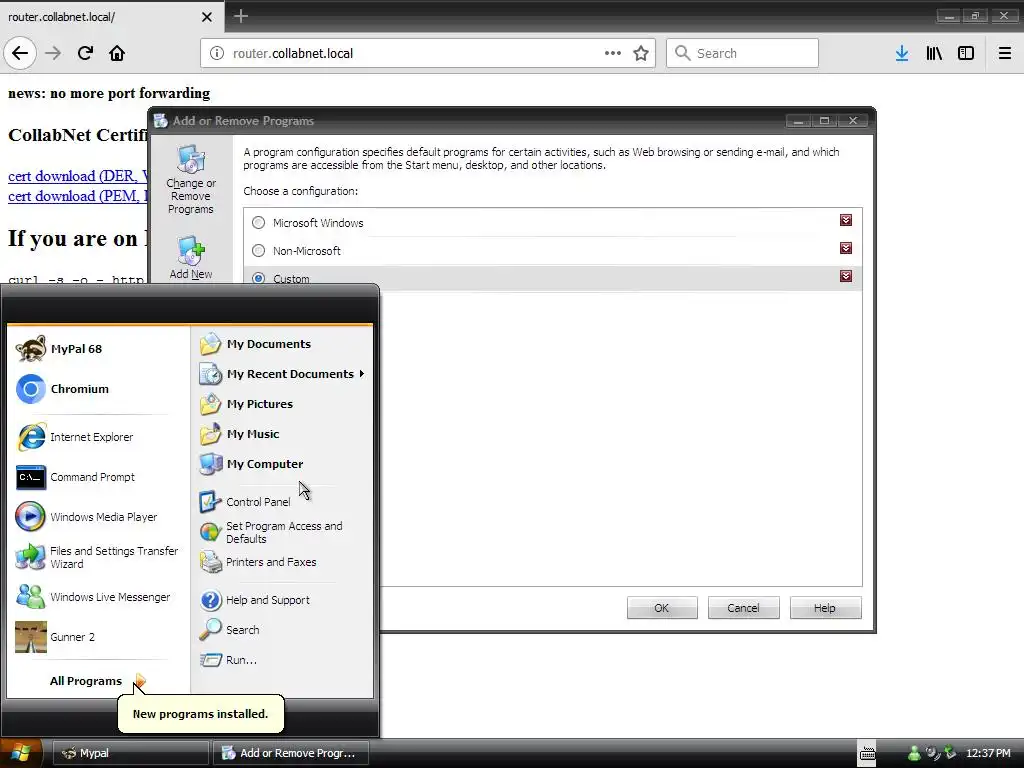1024x768 pixels.
Task: Launch Chromium from the Start menu
Action: click(63, 389)
